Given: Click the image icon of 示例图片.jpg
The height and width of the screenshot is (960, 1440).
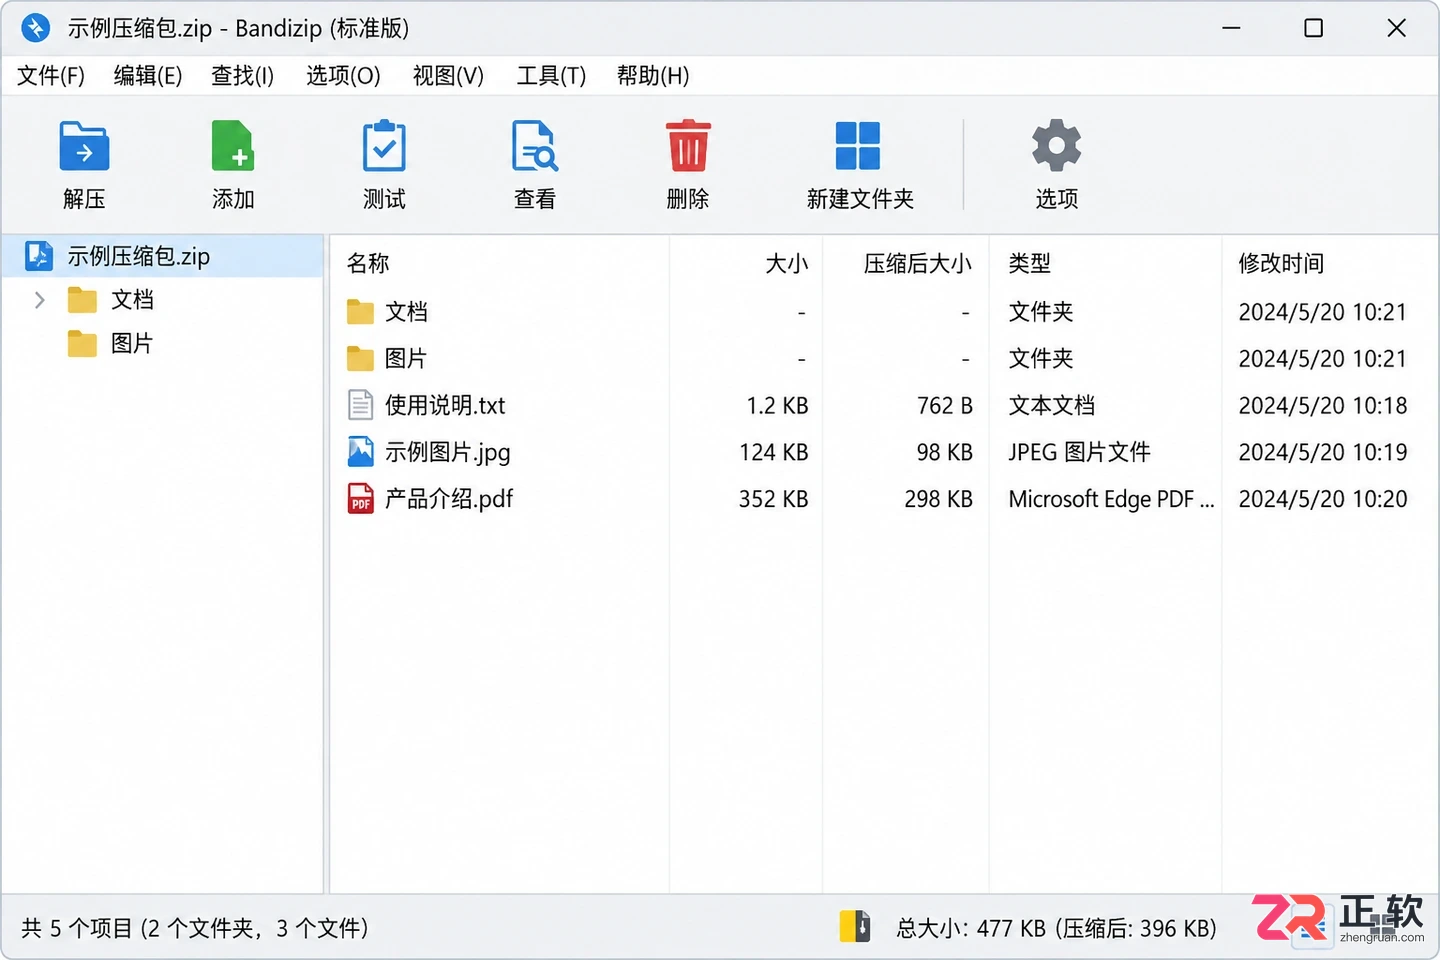Looking at the screenshot, I should coord(360,452).
